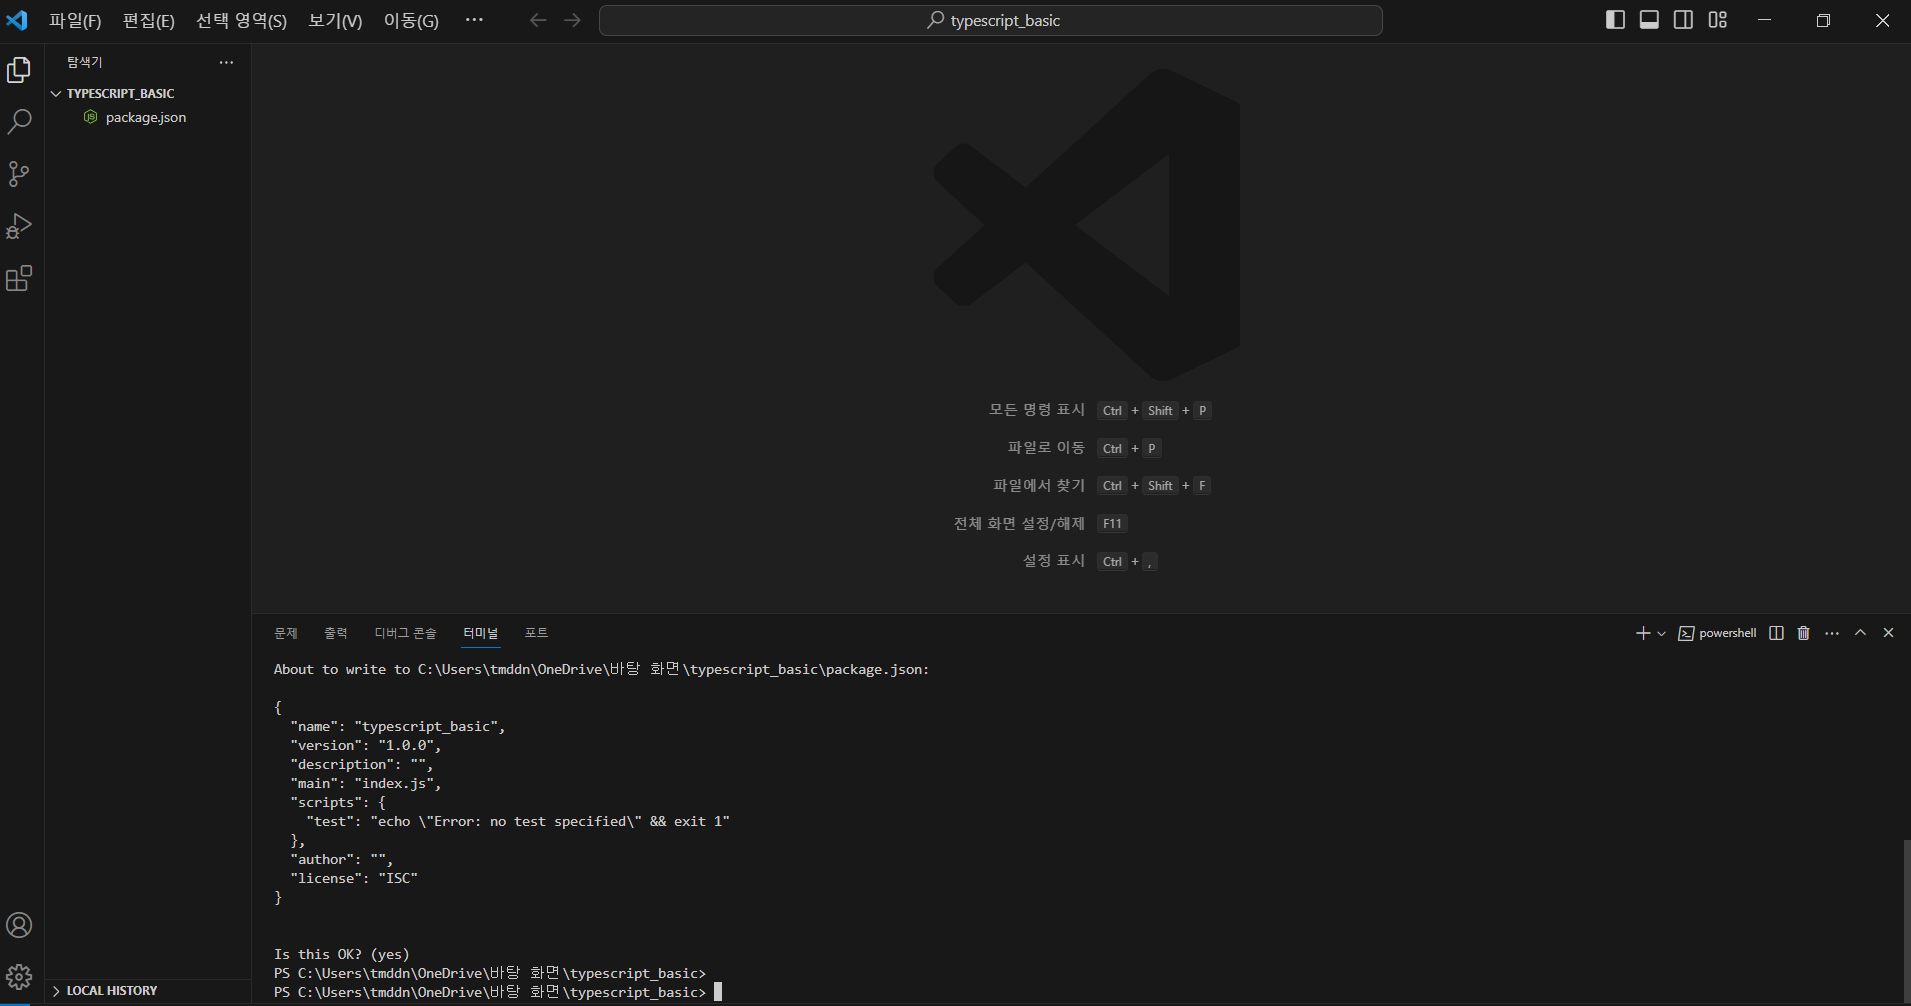1911x1006 pixels.
Task: Toggle bottom panel visibility
Action: pyautogui.click(x=1650, y=20)
